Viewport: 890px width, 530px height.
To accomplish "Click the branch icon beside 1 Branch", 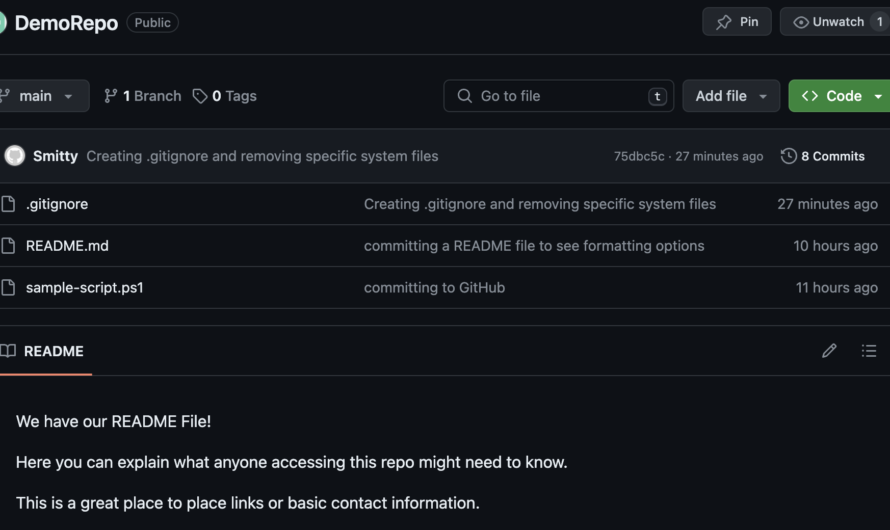I will (x=111, y=96).
